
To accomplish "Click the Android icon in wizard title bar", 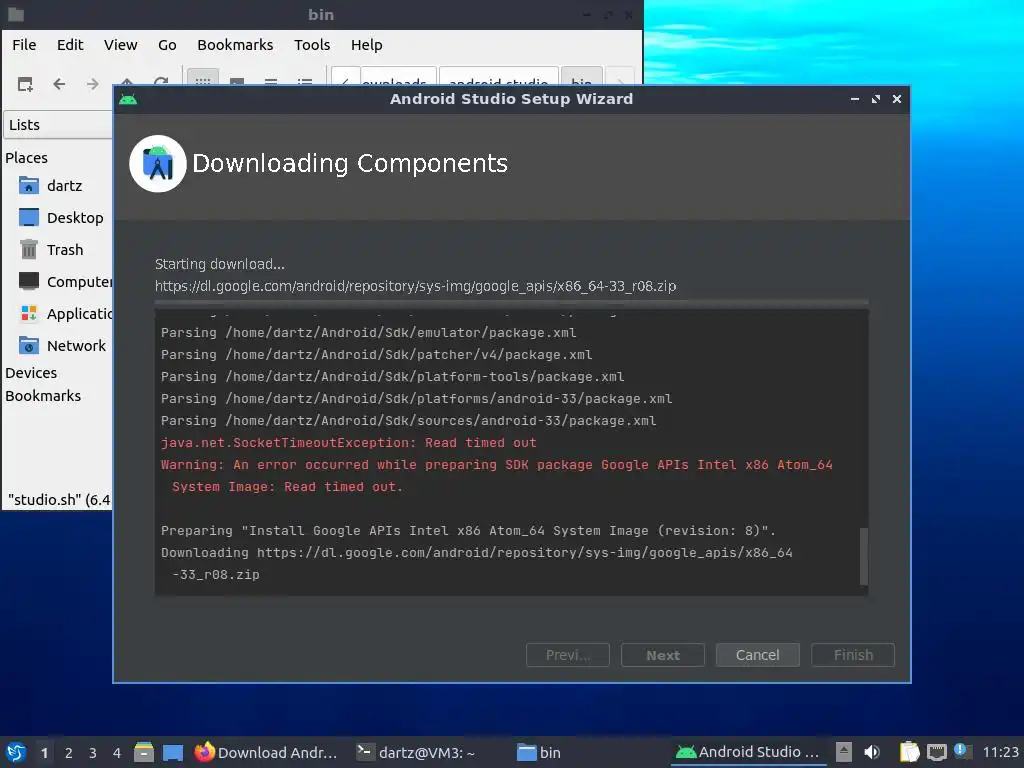I will click(128, 99).
